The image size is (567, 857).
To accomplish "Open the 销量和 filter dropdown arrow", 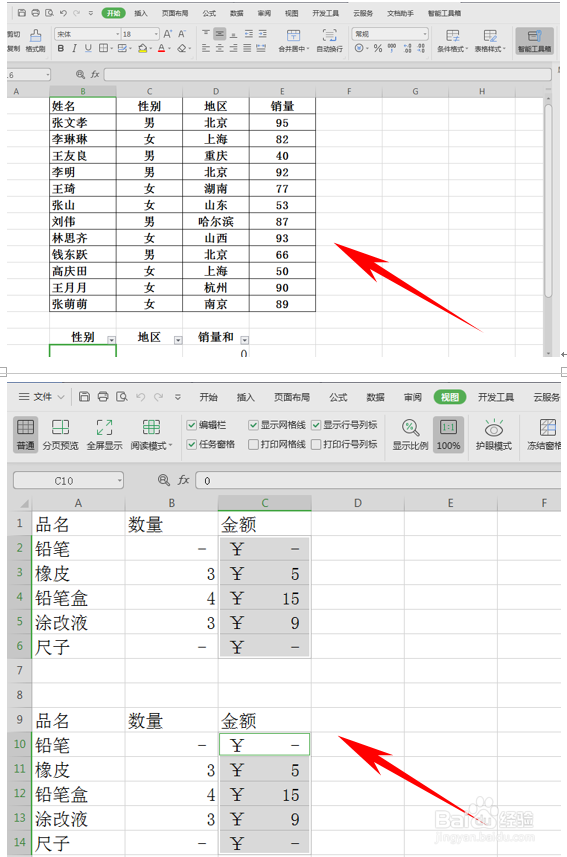I will [244, 340].
